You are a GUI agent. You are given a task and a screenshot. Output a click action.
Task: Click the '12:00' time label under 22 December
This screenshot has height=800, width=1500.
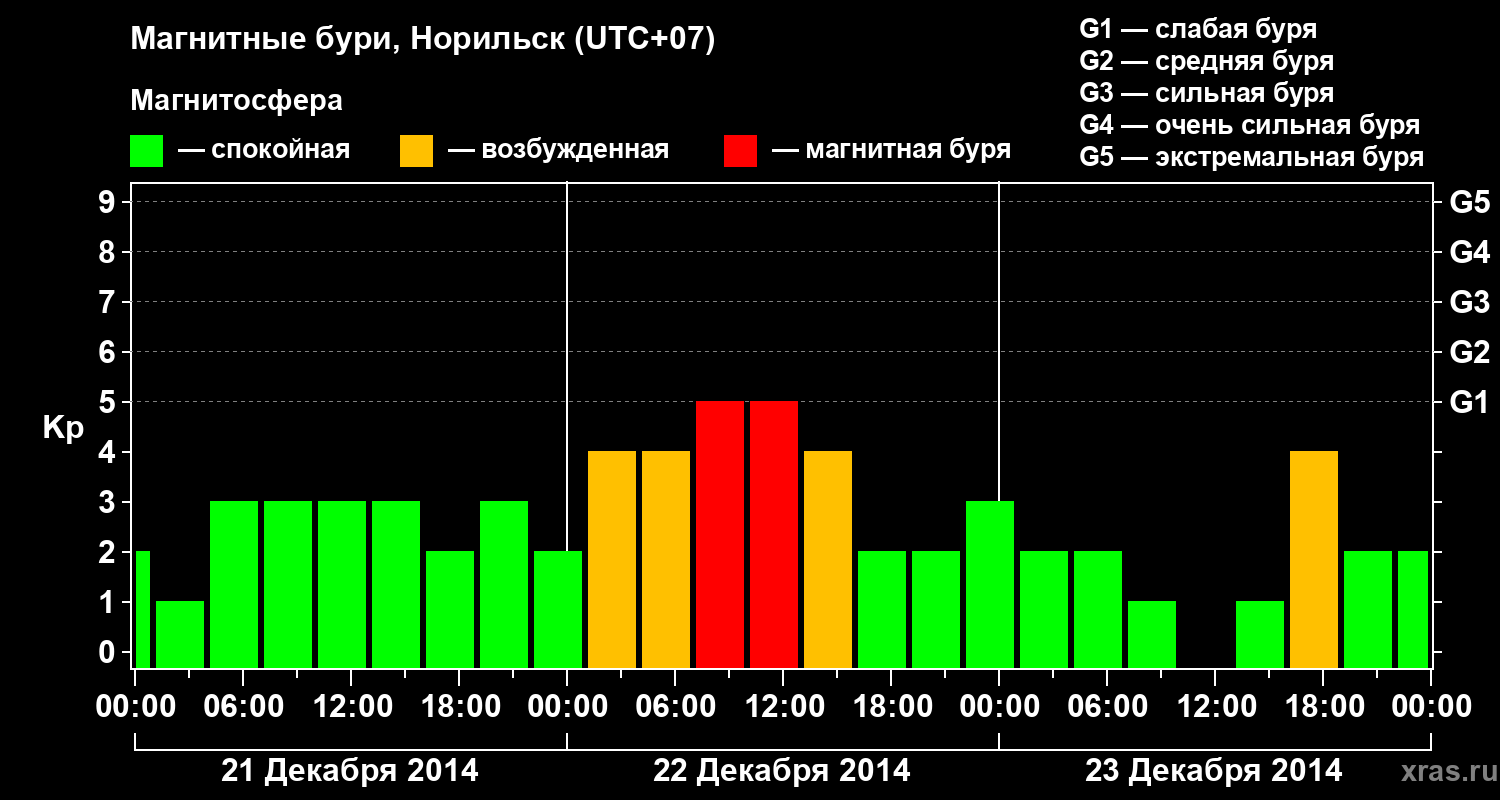point(783,707)
